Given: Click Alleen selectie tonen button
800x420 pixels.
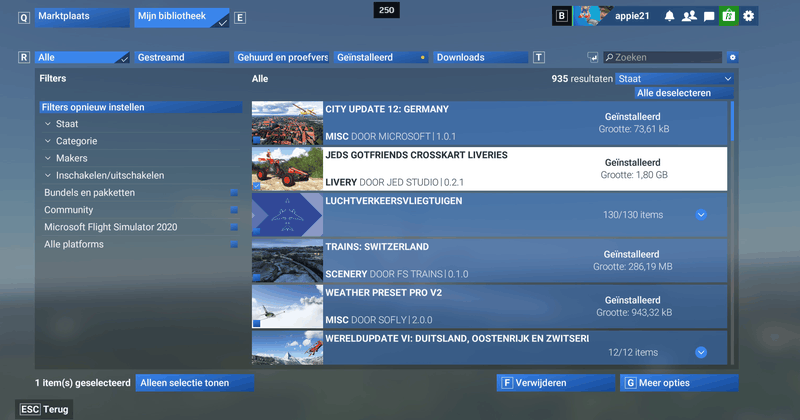Looking at the screenshot, I should click(195, 383).
